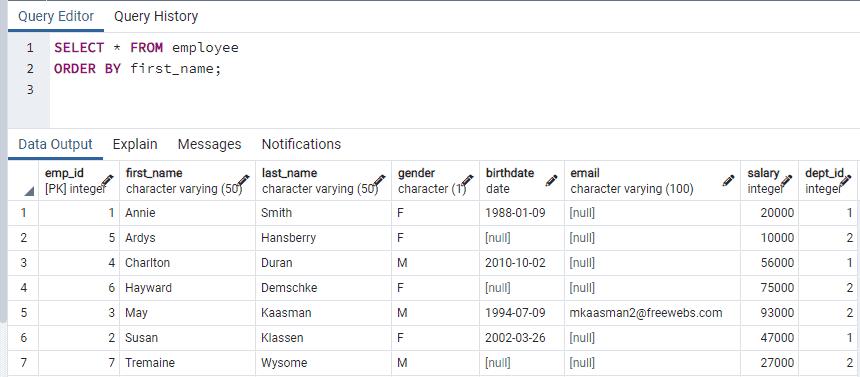Click the dept_id column edit pencil icon

click(x=845, y=181)
